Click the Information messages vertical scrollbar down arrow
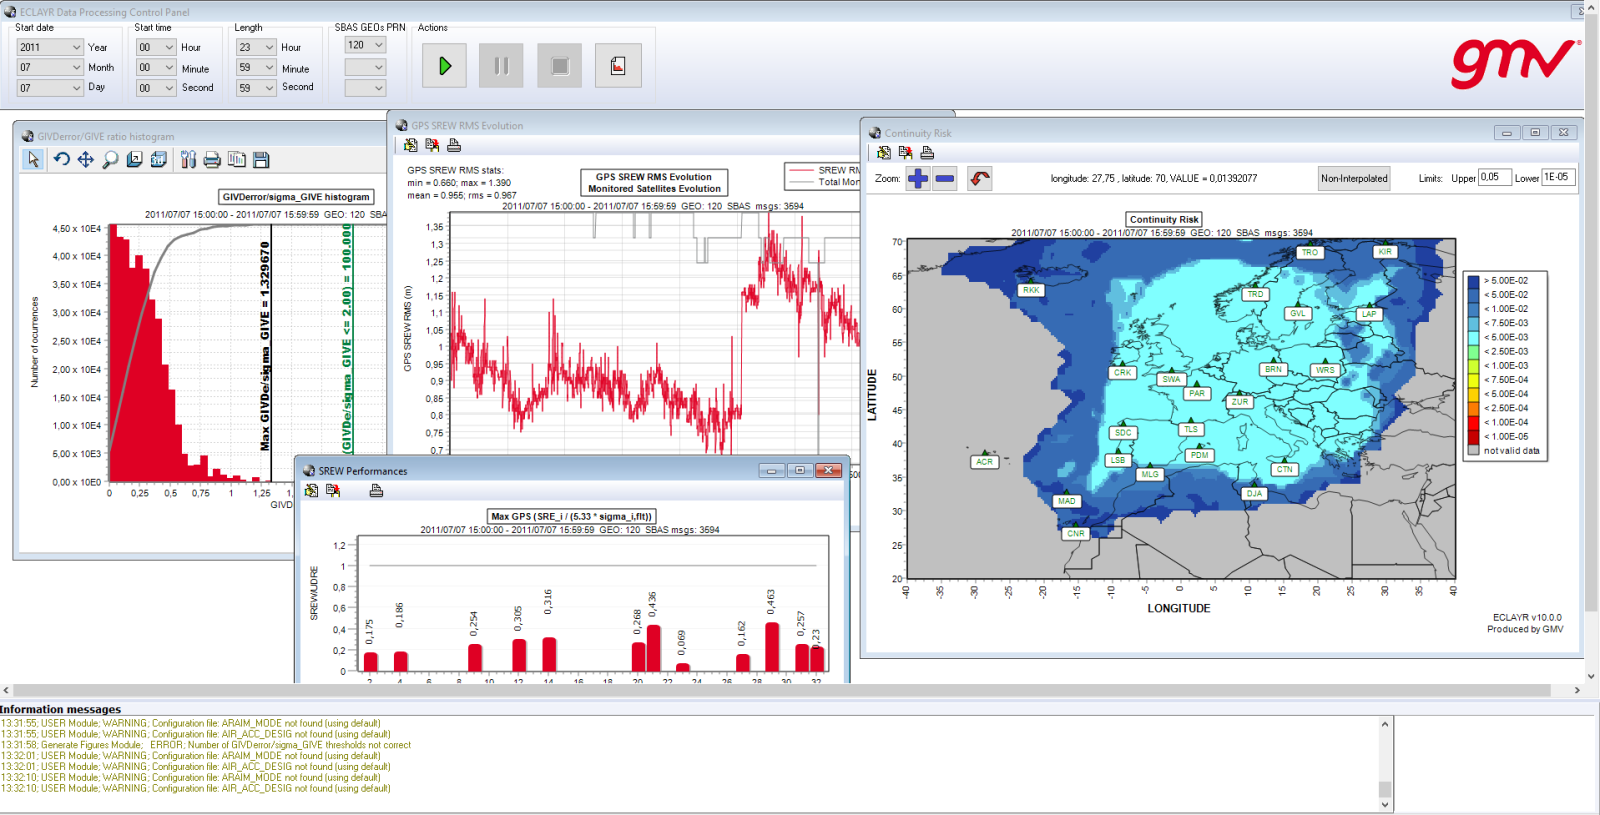The width and height of the screenshot is (1600, 815). [1385, 804]
